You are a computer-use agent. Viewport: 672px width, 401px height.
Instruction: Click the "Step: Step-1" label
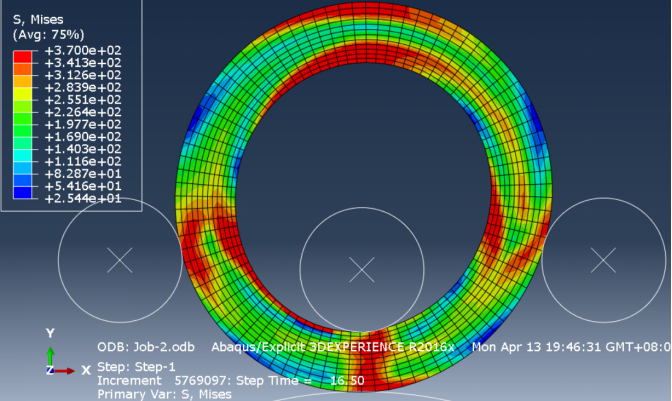[x=136, y=367]
